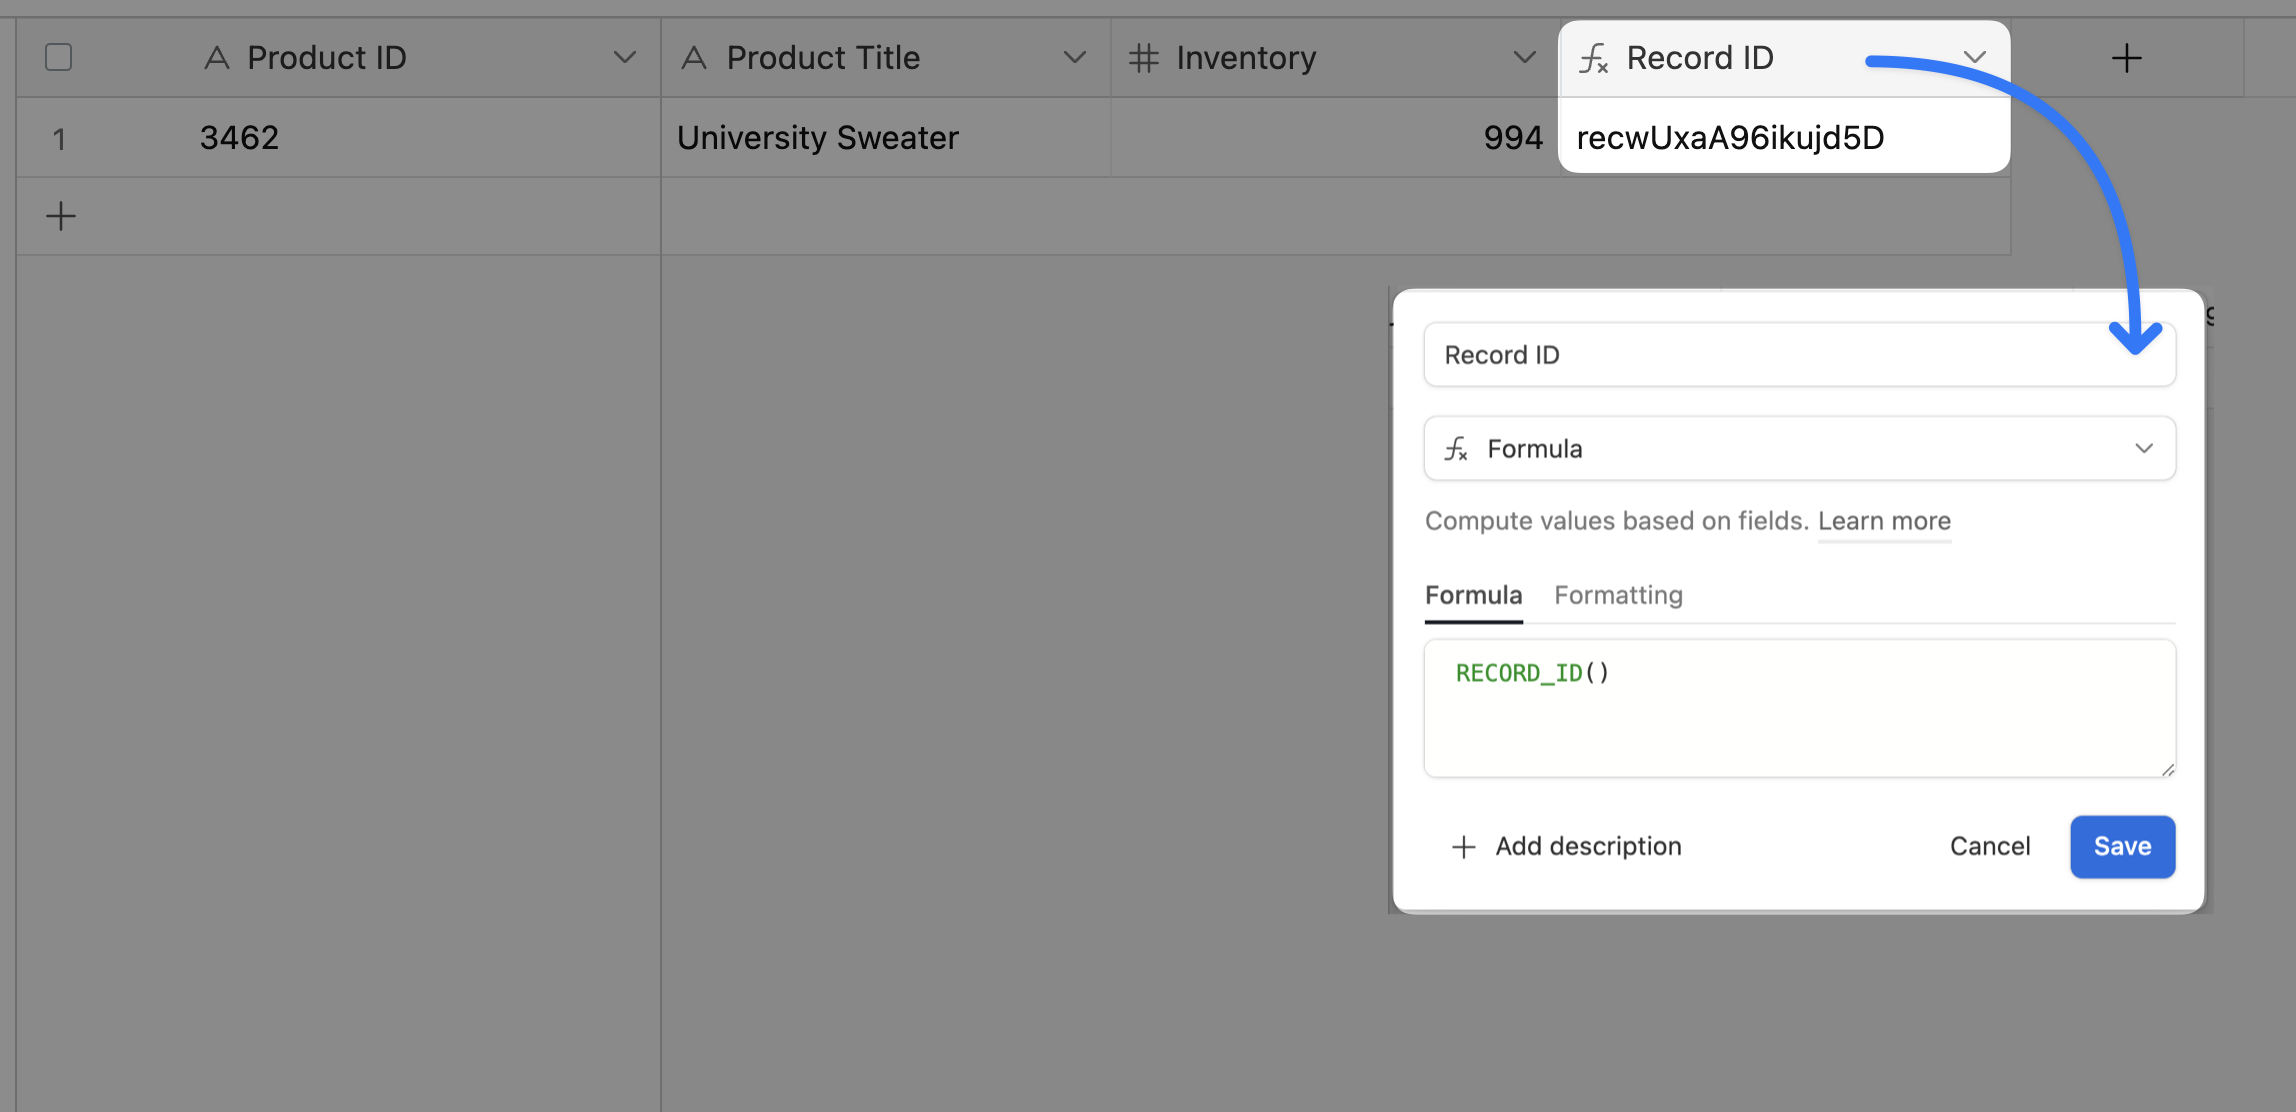Click the text type icon beside Product ID

[216, 58]
